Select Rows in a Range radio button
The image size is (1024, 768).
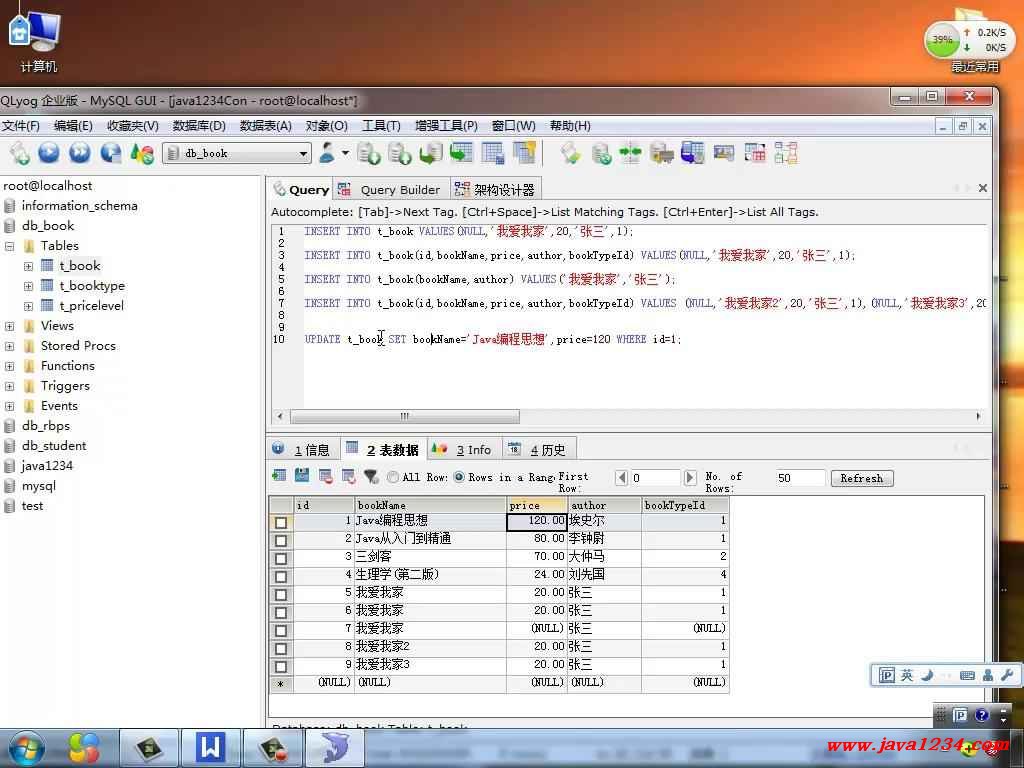tap(459, 477)
